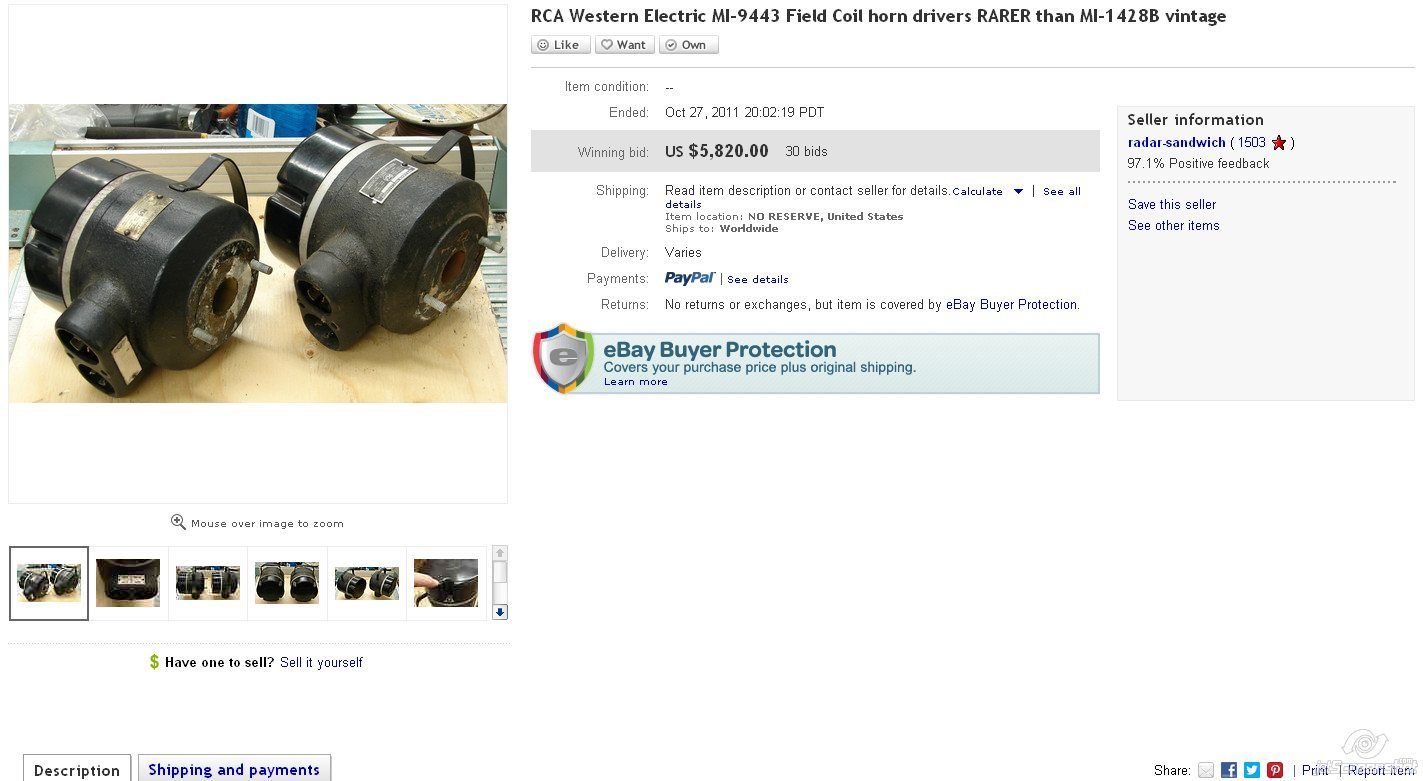This screenshot has height=781, width=1423.
Task: Click the Facebook share icon
Action: pyautogui.click(x=1229, y=770)
